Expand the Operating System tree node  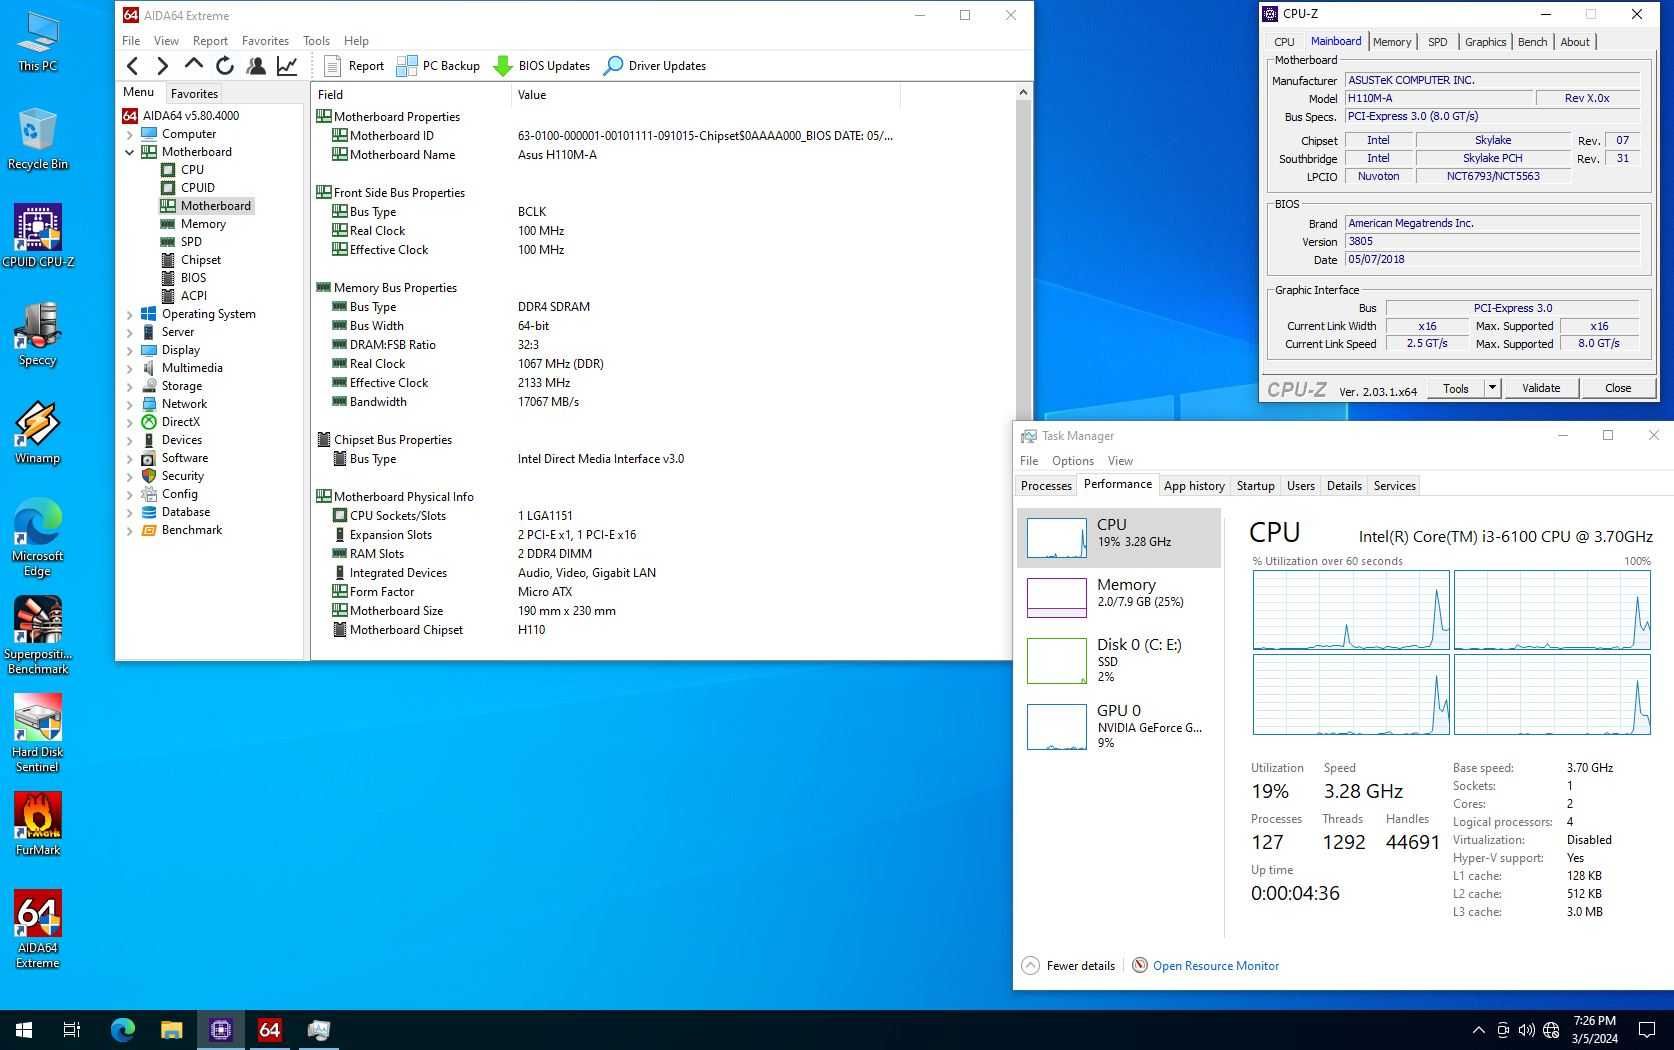(129, 314)
